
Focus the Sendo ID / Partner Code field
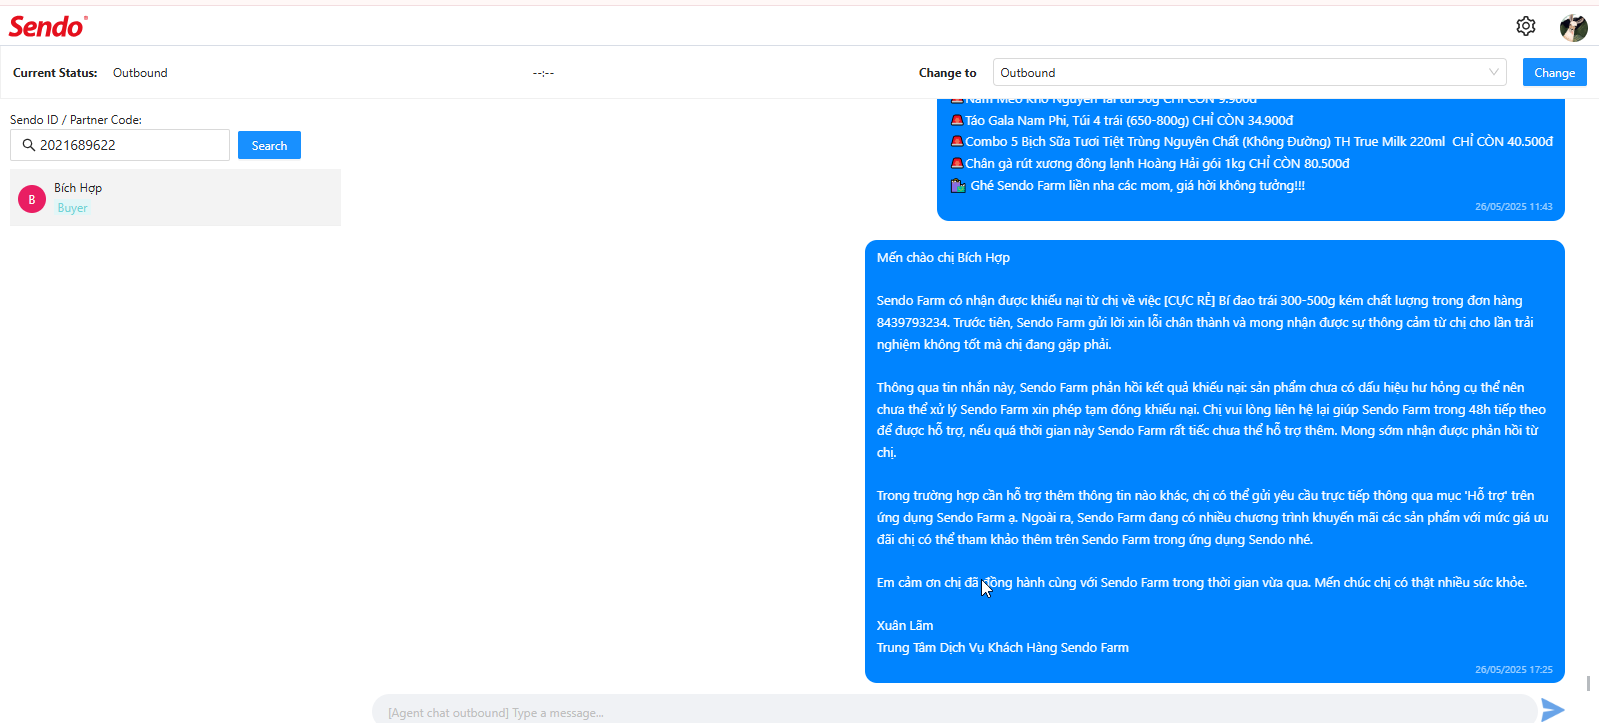120,145
